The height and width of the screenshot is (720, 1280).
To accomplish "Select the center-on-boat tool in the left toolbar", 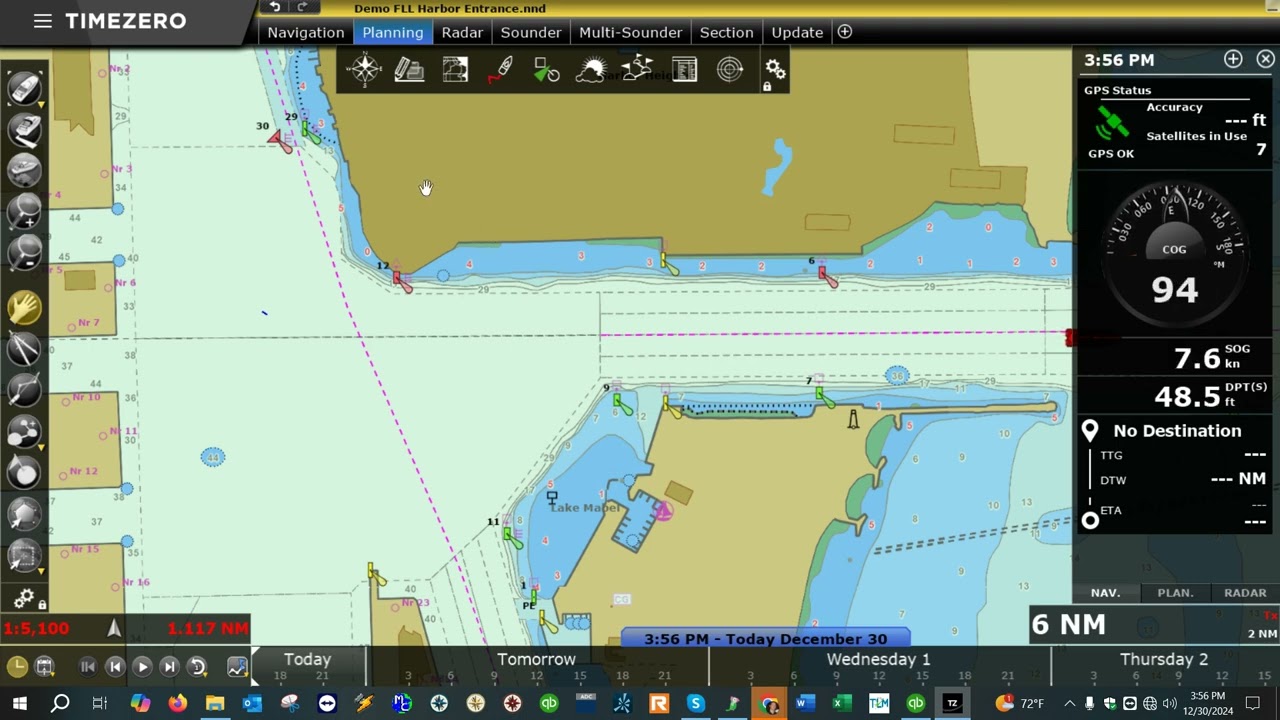I will 25,88.
